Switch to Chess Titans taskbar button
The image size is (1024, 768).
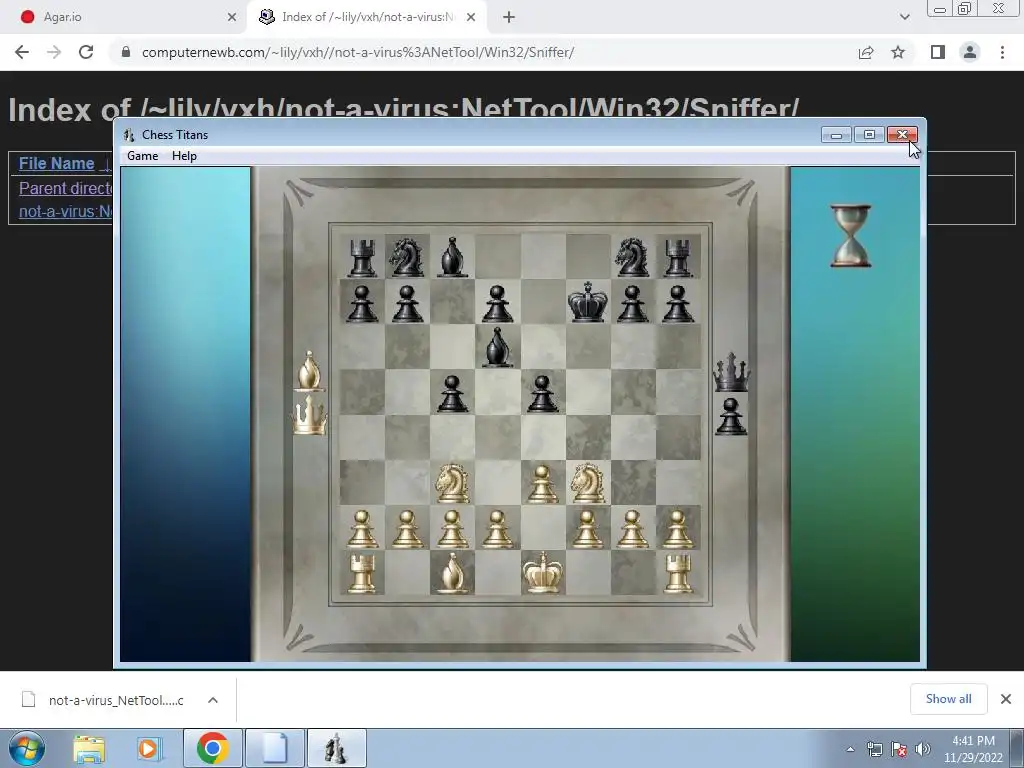336,748
